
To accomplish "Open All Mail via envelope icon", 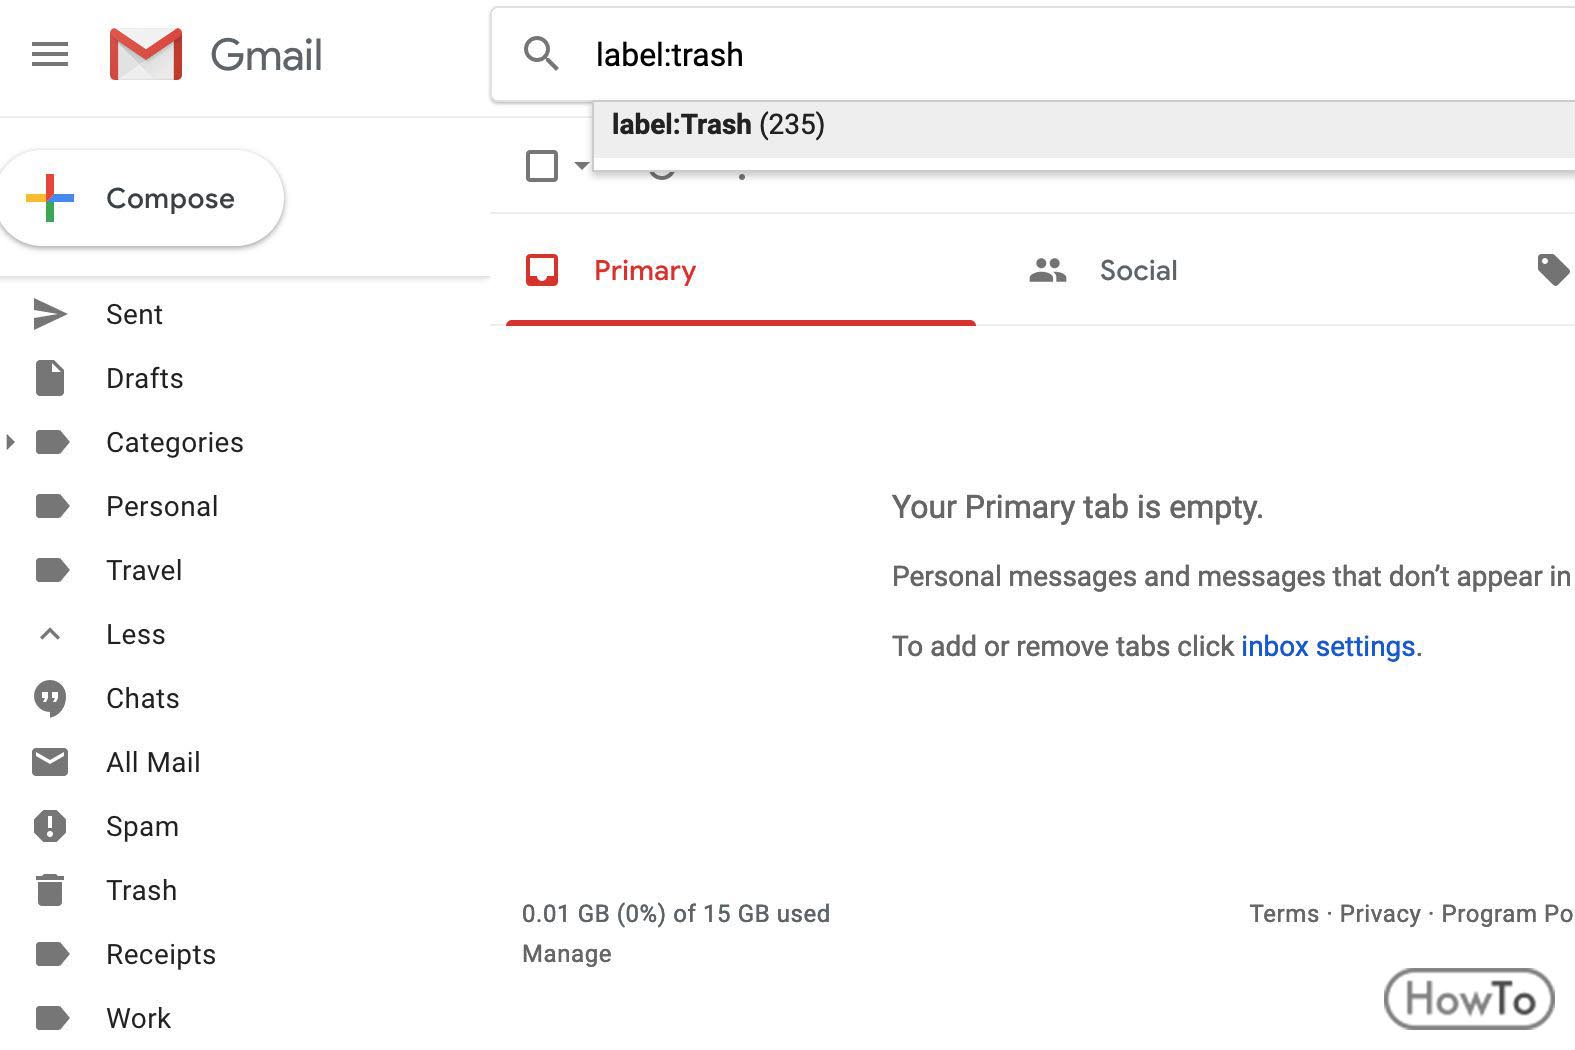I will click(x=50, y=762).
